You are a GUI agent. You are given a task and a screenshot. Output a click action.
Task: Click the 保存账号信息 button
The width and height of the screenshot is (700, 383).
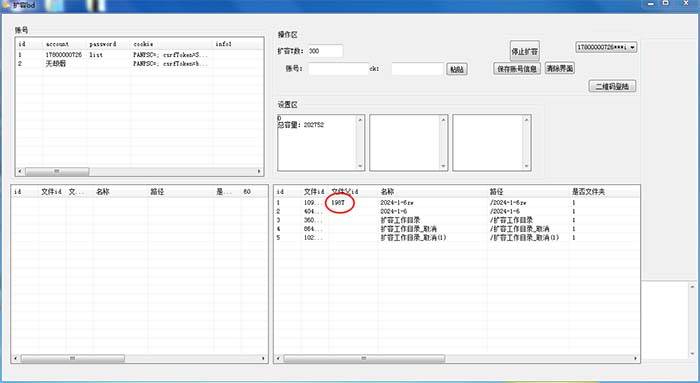(517, 69)
